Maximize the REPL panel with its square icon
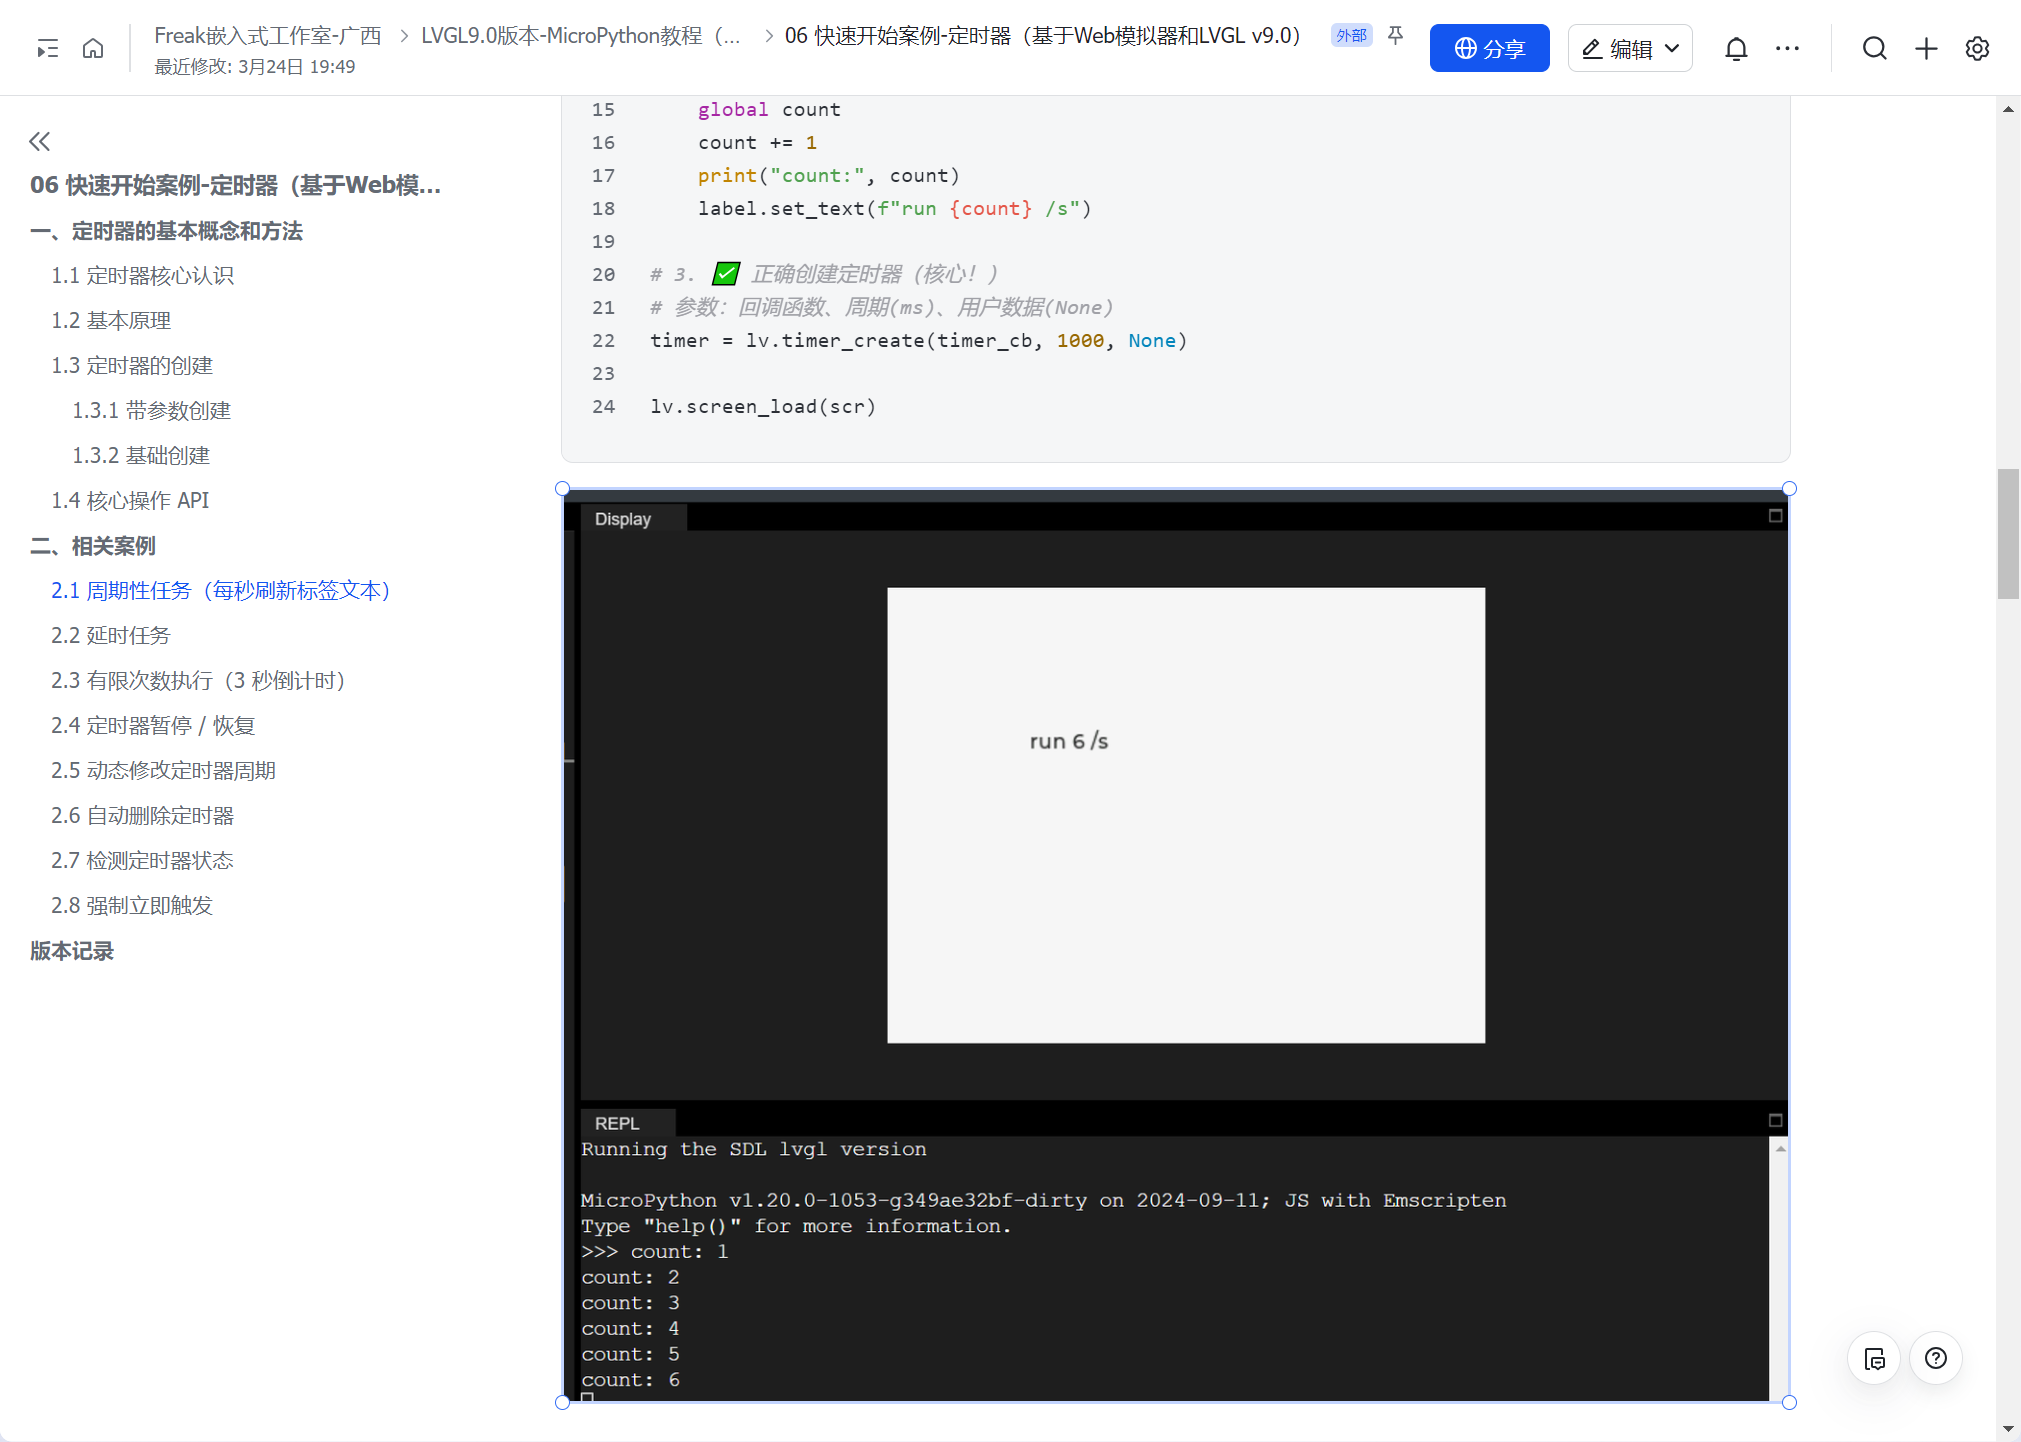Image resolution: width=2021 pixels, height=1442 pixels. tap(1775, 1120)
